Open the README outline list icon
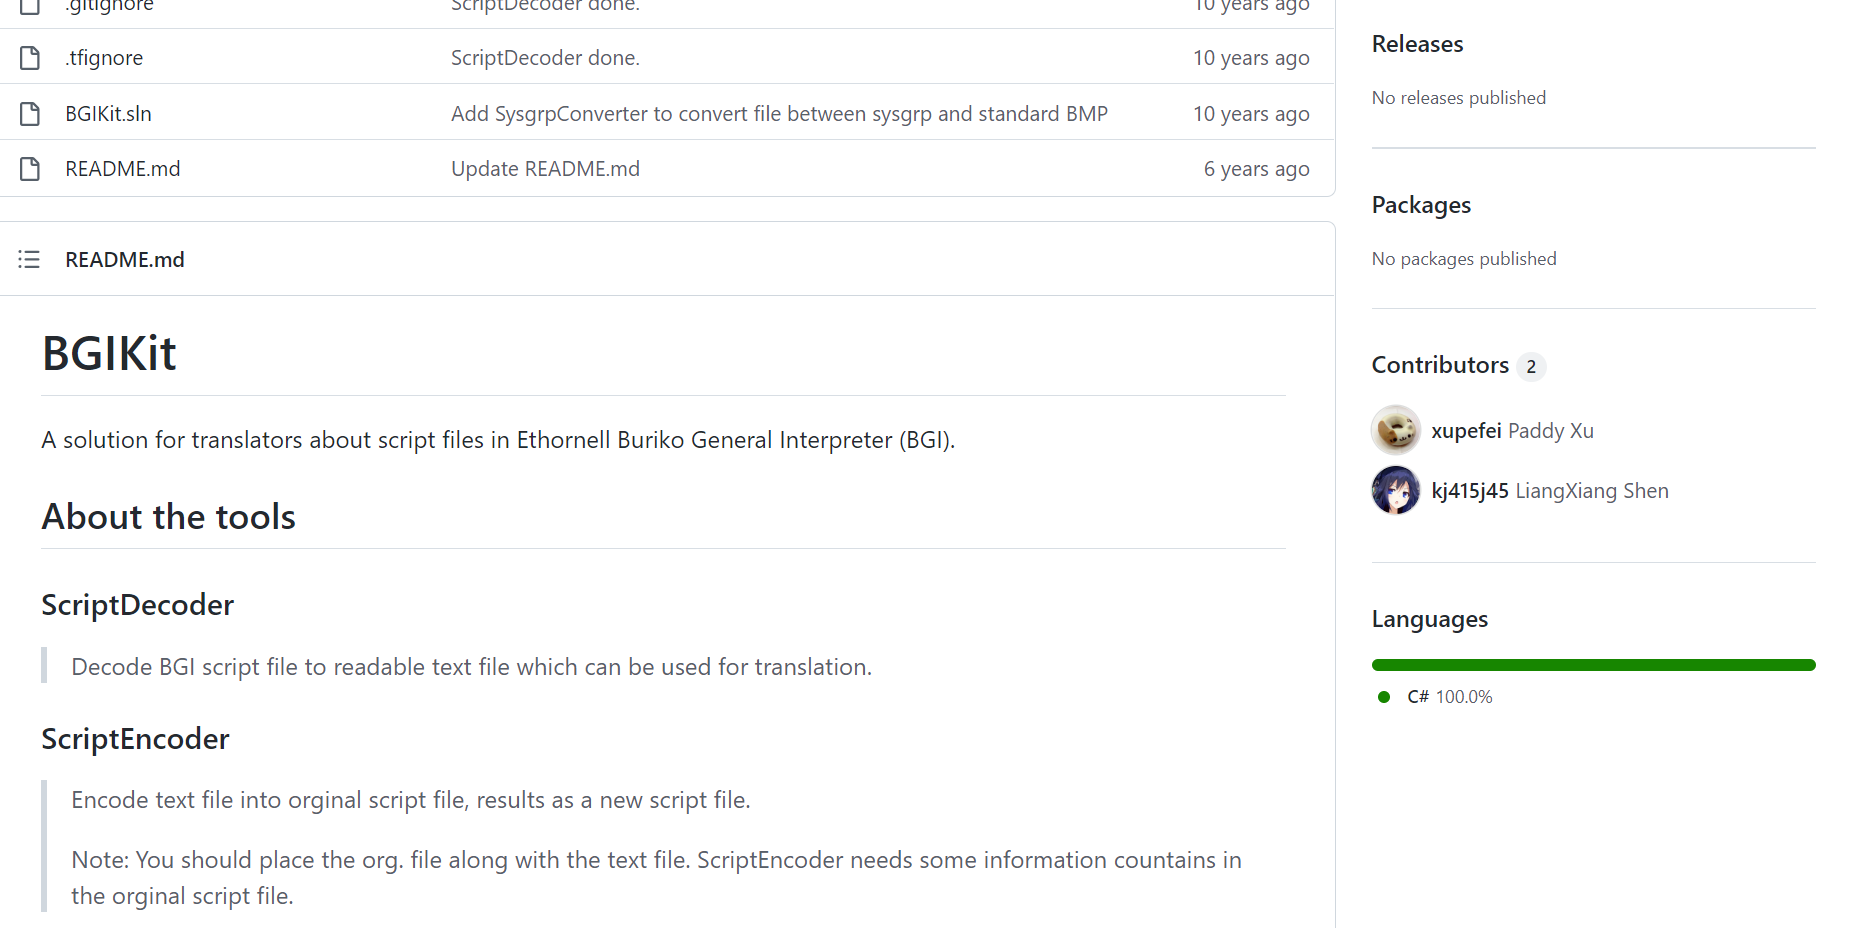 pyautogui.click(x=29, y=260)
